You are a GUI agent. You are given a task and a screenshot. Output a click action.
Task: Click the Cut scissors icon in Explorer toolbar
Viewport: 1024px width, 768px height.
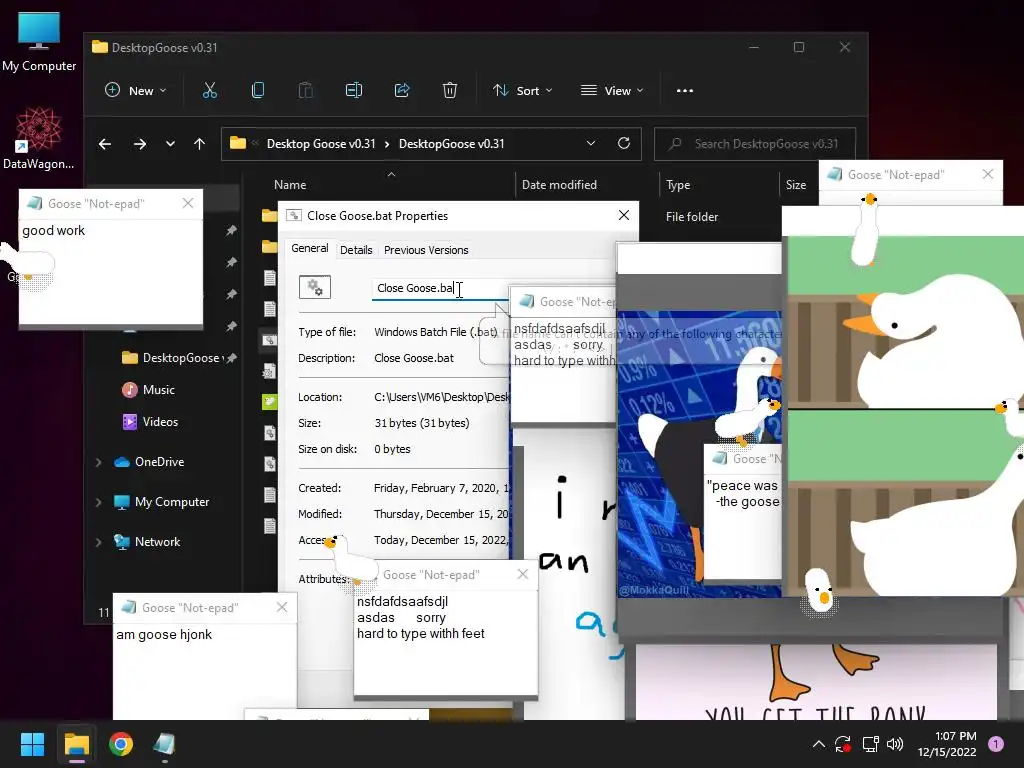point(209,90)
